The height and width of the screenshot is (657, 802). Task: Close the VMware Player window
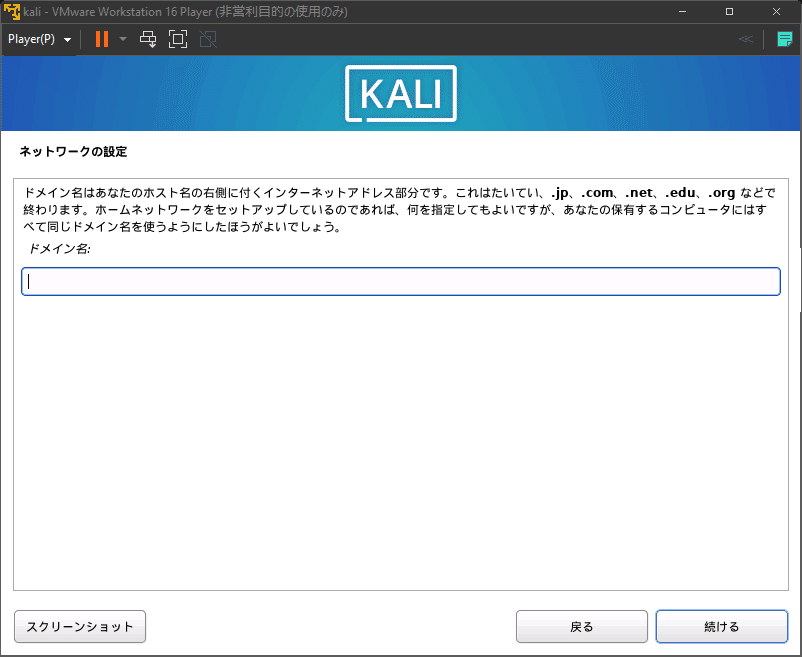point(776,11)
